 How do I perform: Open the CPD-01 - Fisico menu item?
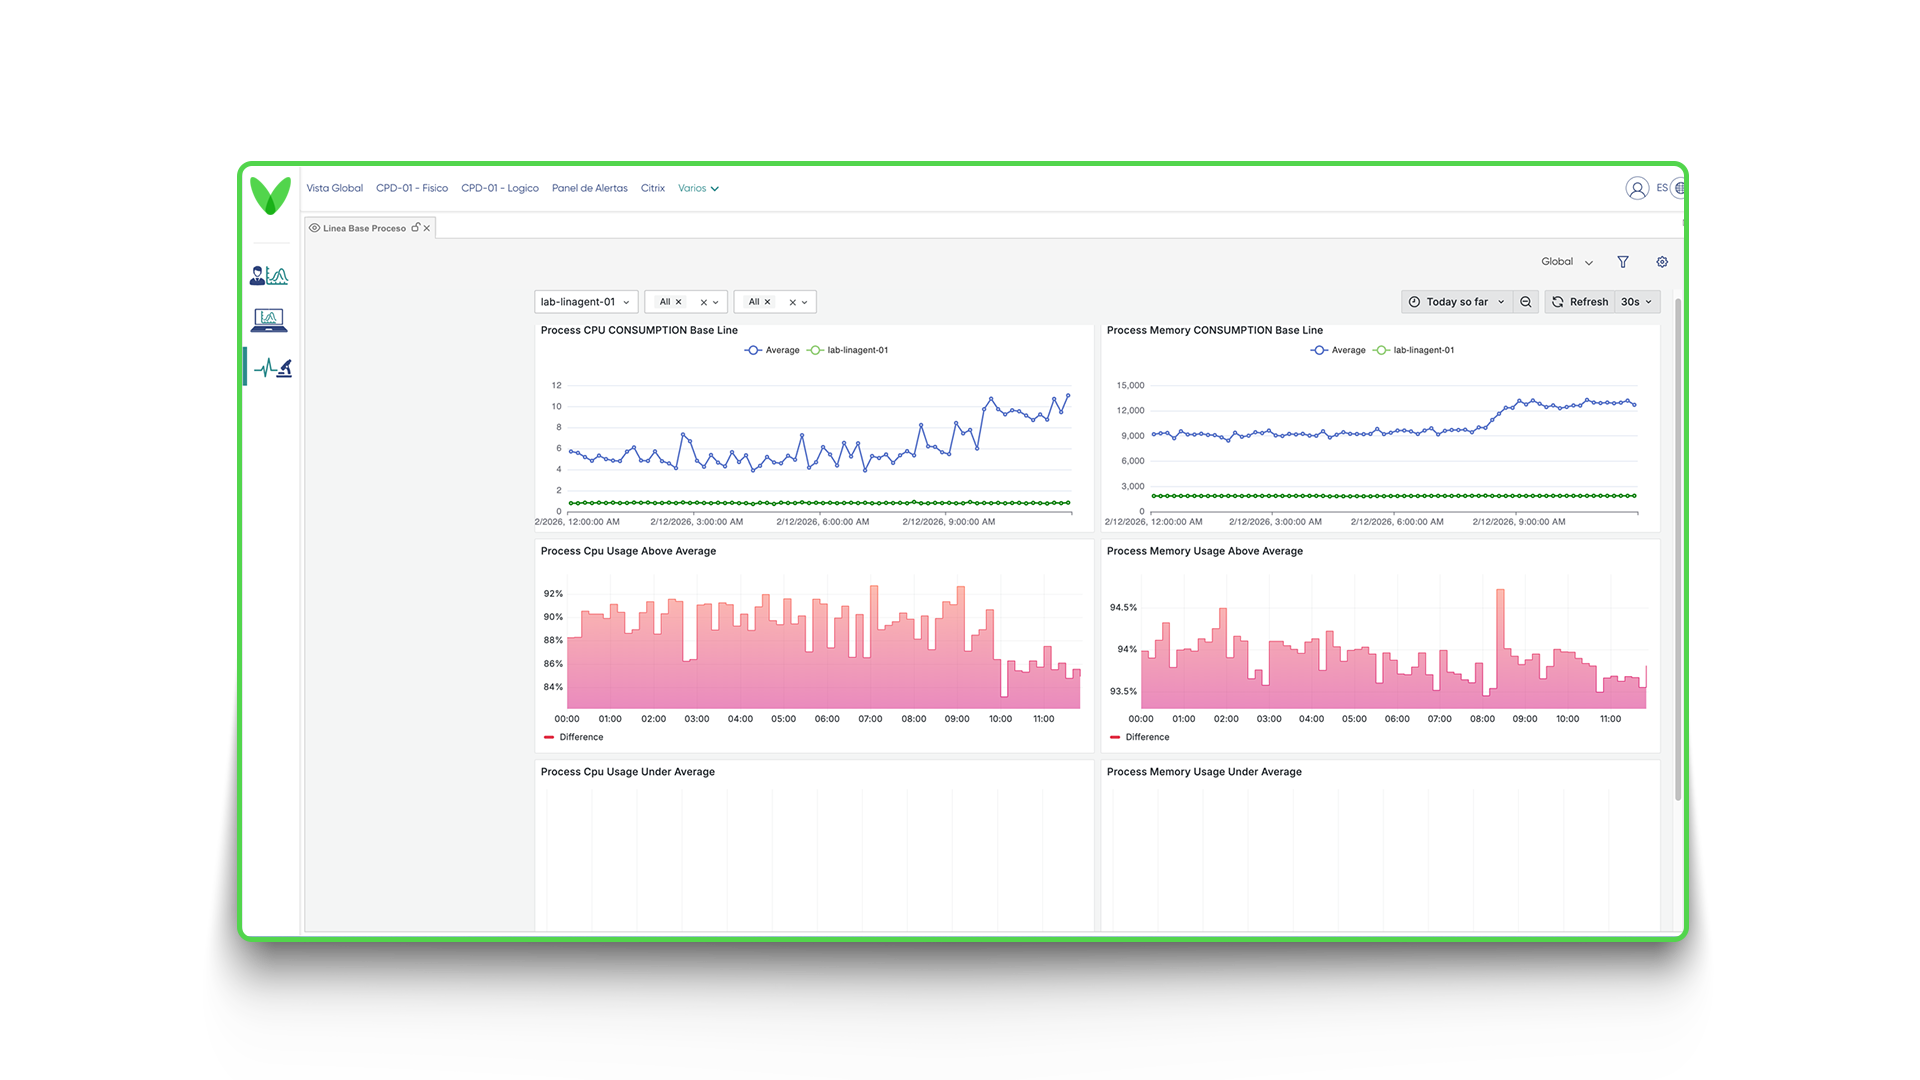pyautogui.click(x=412, y=188)
